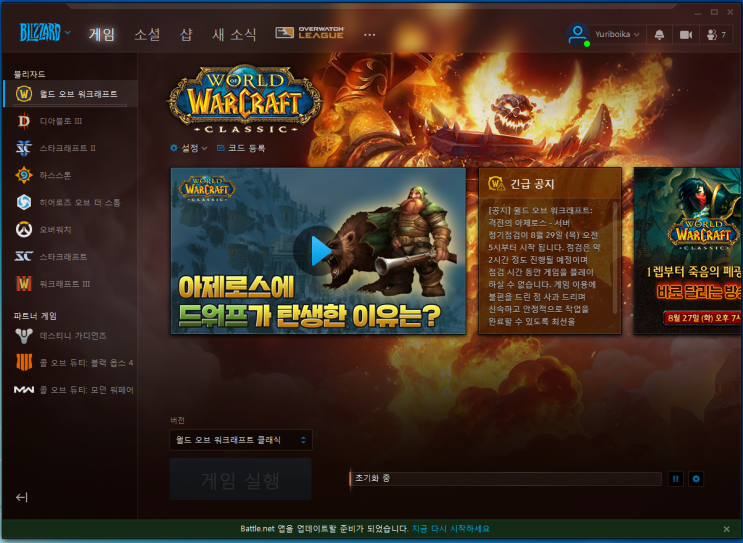Screen dimensions: 743x543
Task: Open Call of Duty Black Ops 4 icon
Action: coord(24,362)
